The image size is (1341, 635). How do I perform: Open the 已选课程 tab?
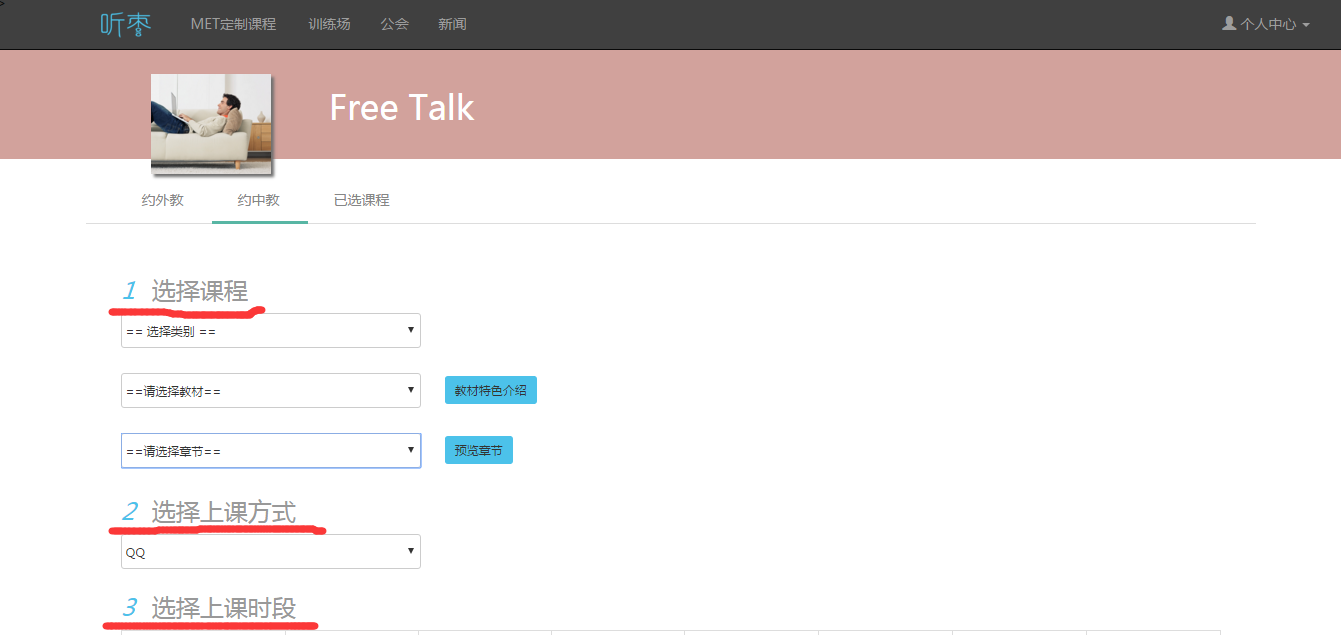[361, 200]
